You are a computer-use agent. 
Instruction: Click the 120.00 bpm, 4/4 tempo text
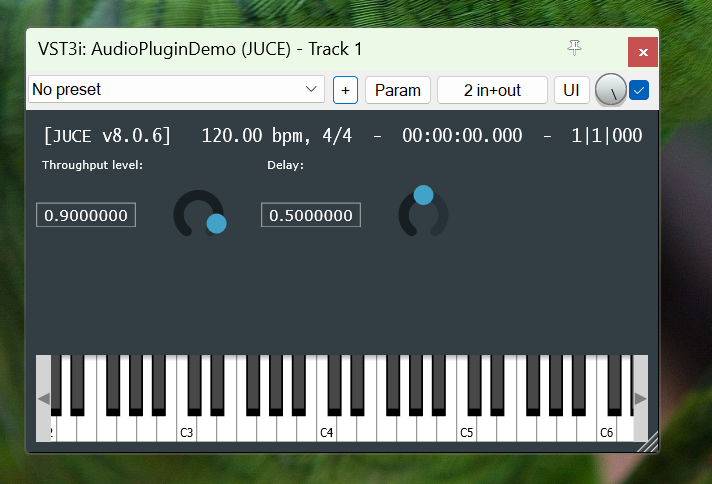[x=277, y=136]
